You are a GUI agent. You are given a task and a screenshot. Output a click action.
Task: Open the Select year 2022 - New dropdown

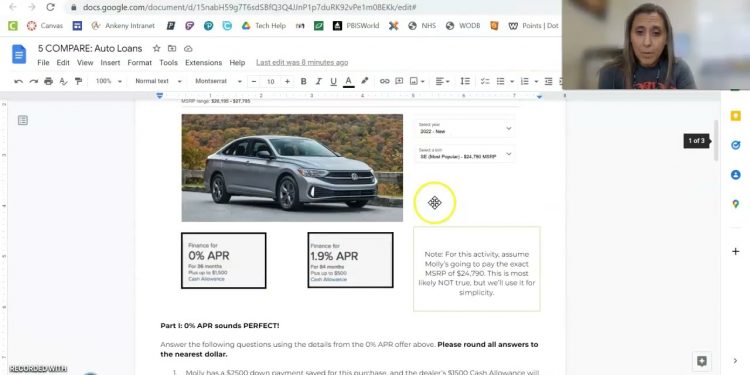click(x=464, y=128)
